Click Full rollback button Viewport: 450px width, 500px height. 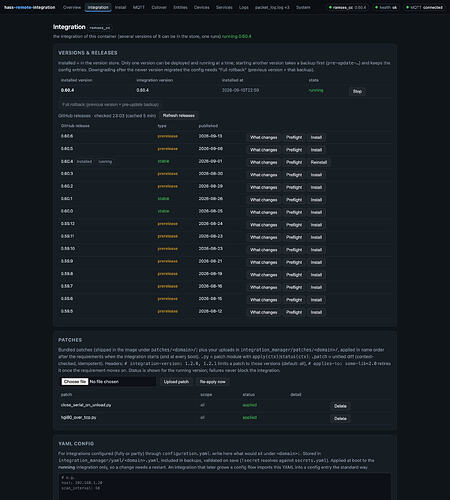click(110, 105)
